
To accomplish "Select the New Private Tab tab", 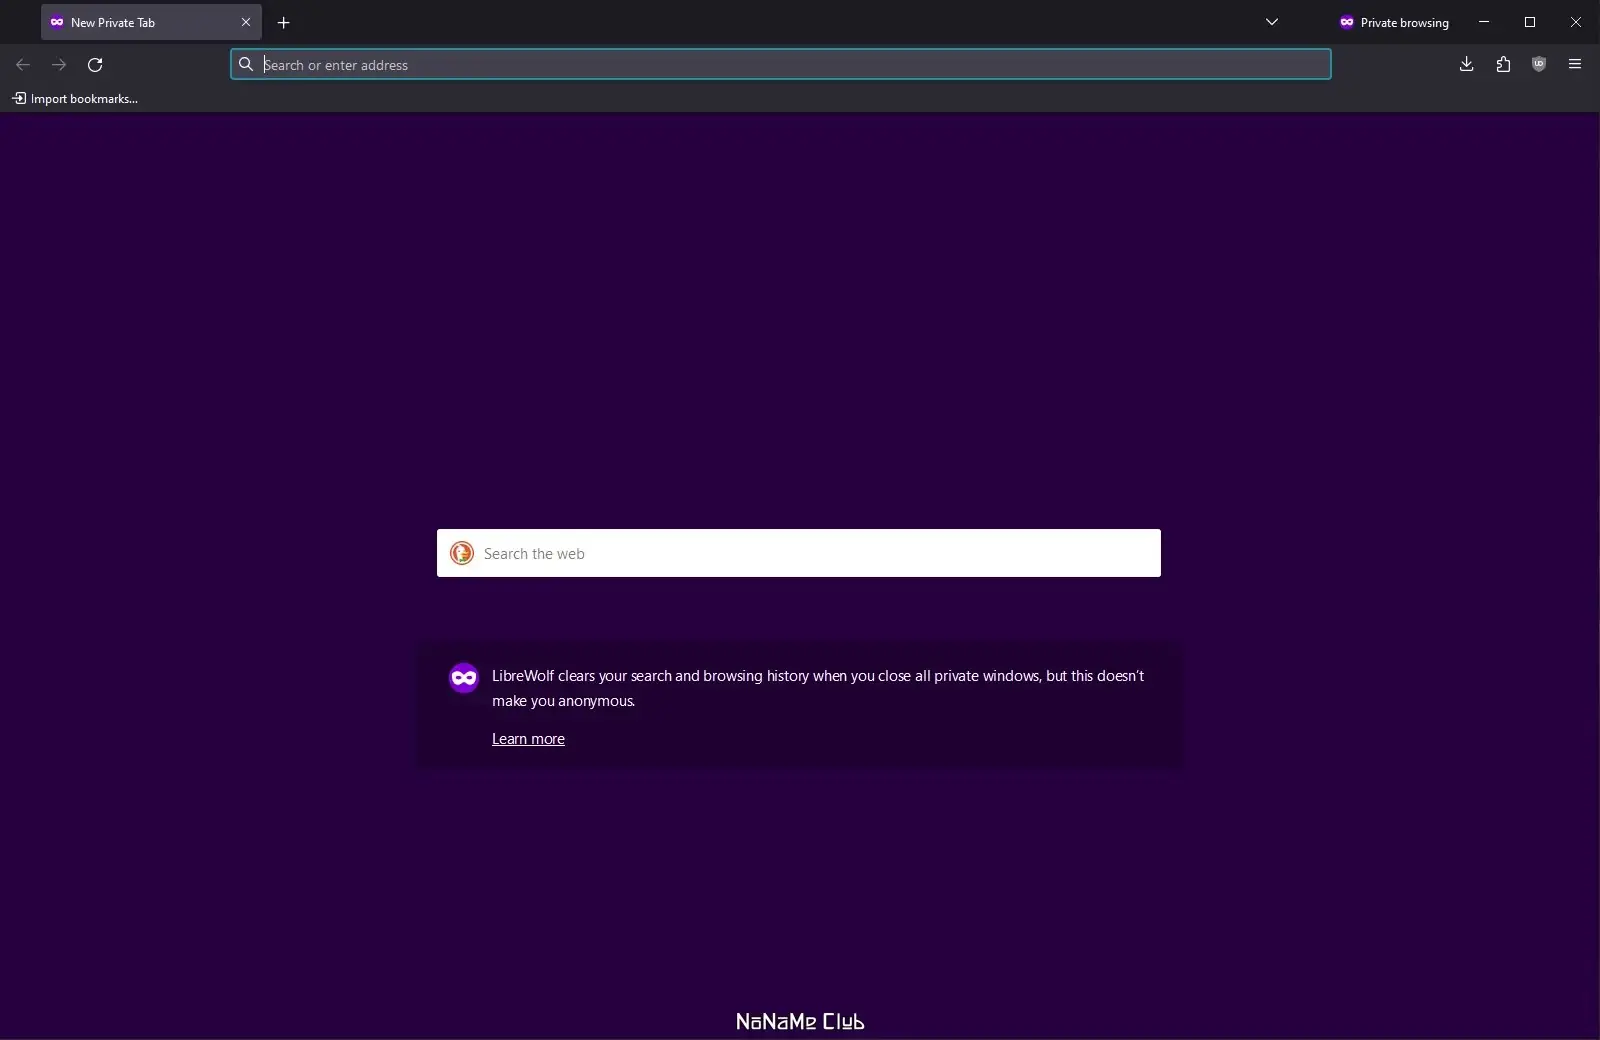I will tap(151, 22).
